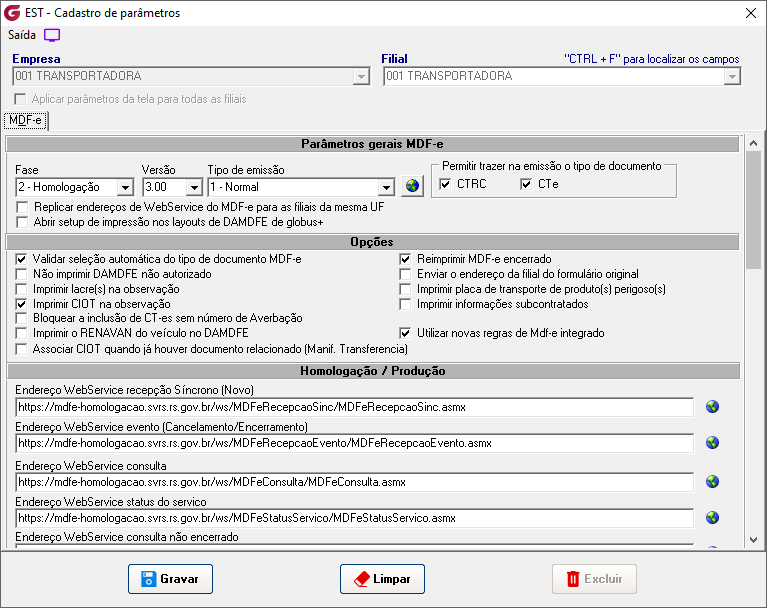Screen dimensions: 767x608
Task: Select the MDF-e tab
Action: click(x=25, y=120)
